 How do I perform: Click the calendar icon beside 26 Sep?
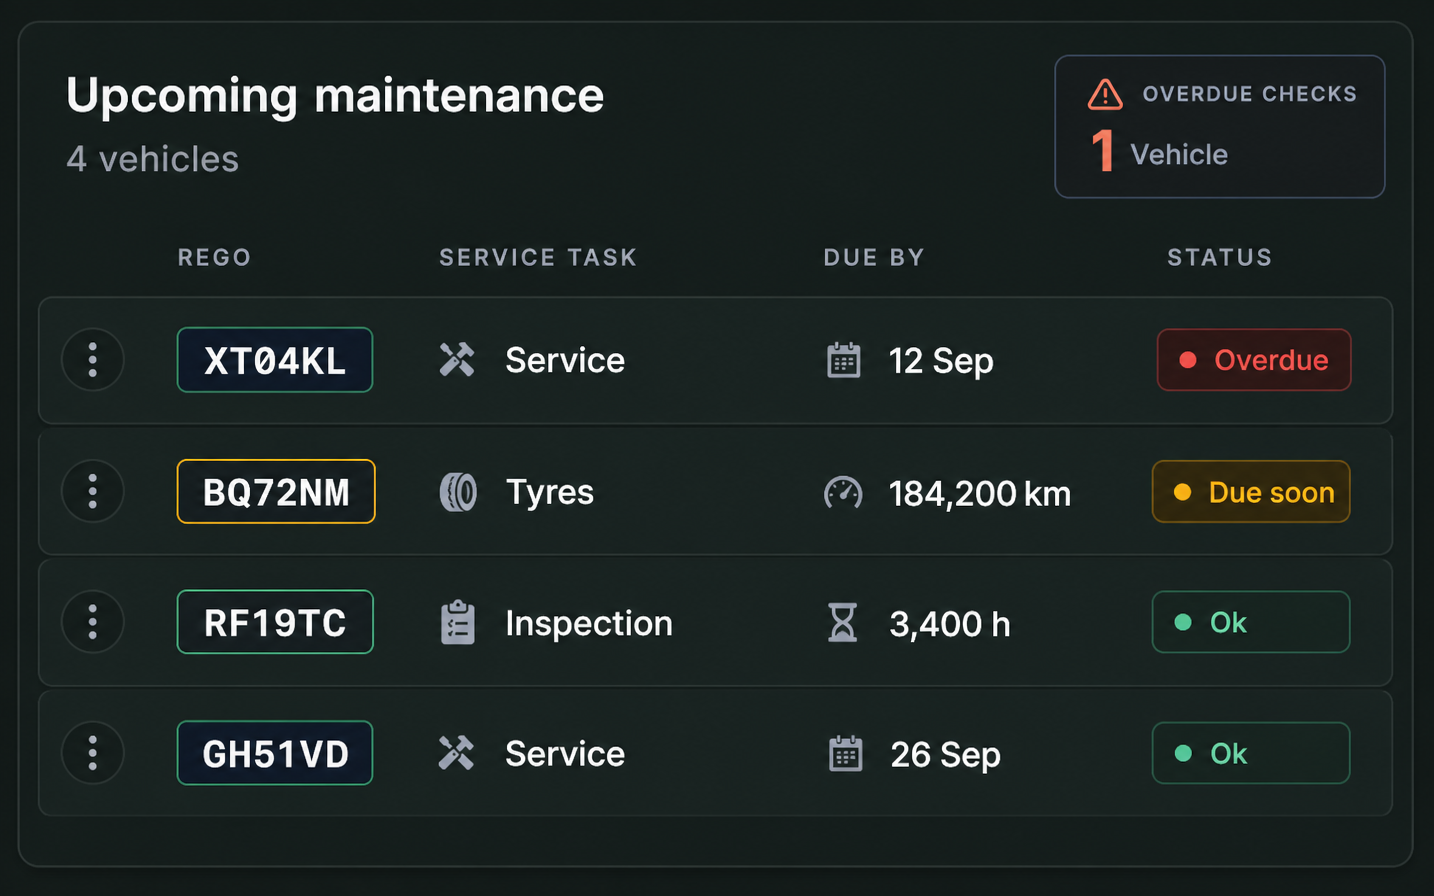846,753
